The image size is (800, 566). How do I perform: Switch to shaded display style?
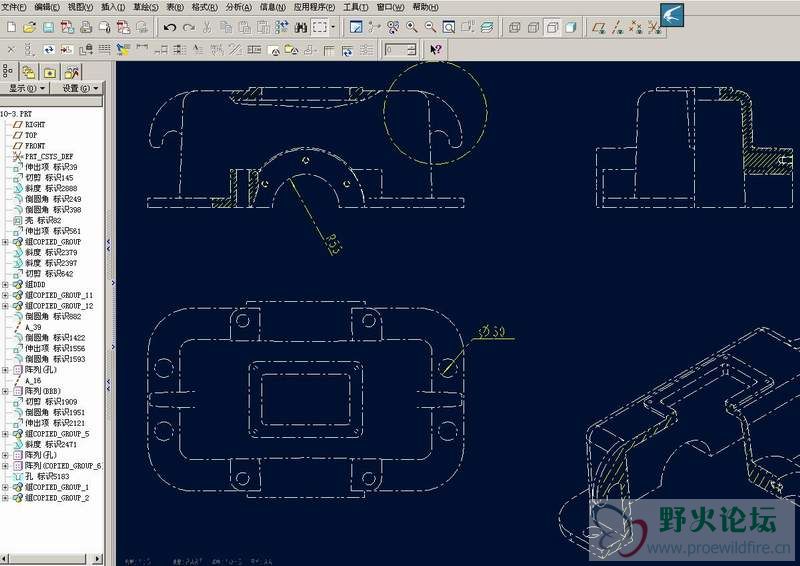pos(571,27)
